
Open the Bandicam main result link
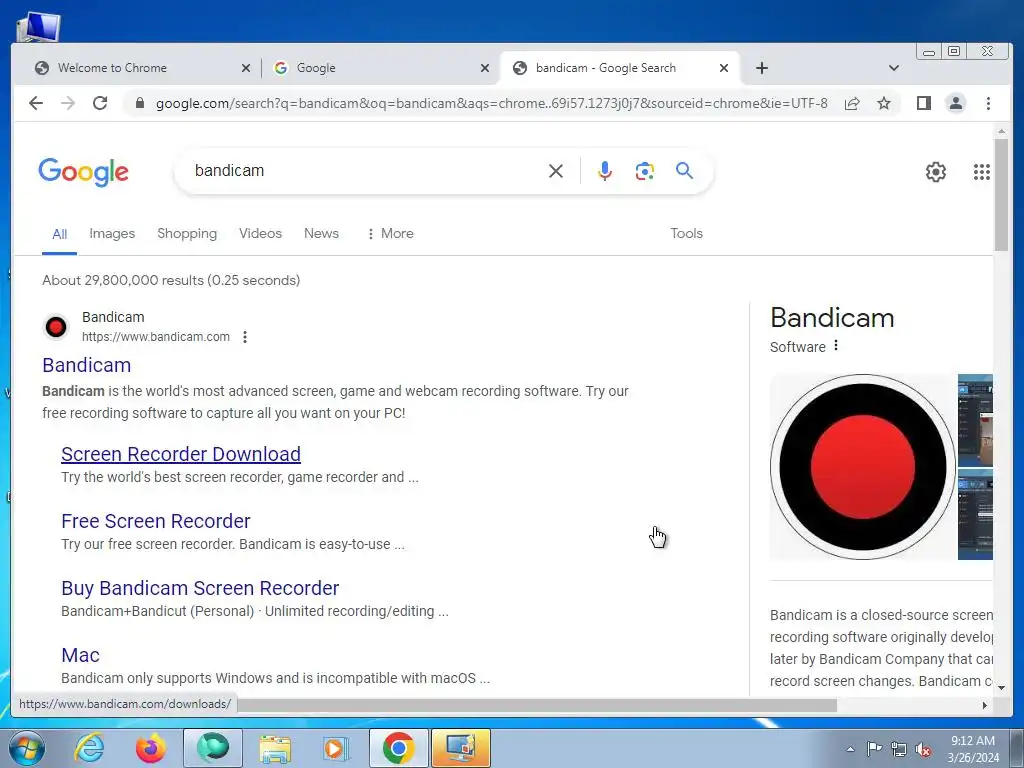[x=87, y=365]
